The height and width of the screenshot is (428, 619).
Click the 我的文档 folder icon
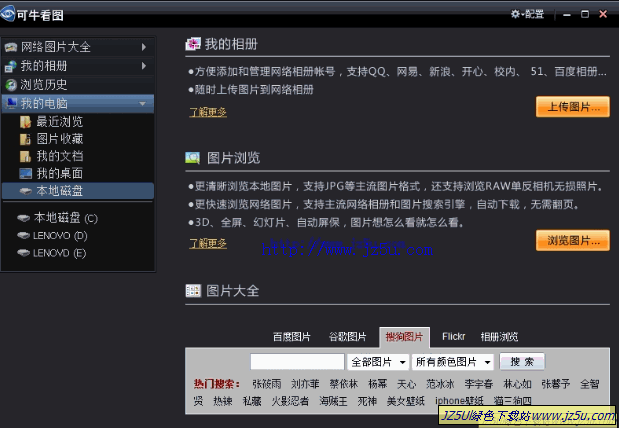click(27, 156)
